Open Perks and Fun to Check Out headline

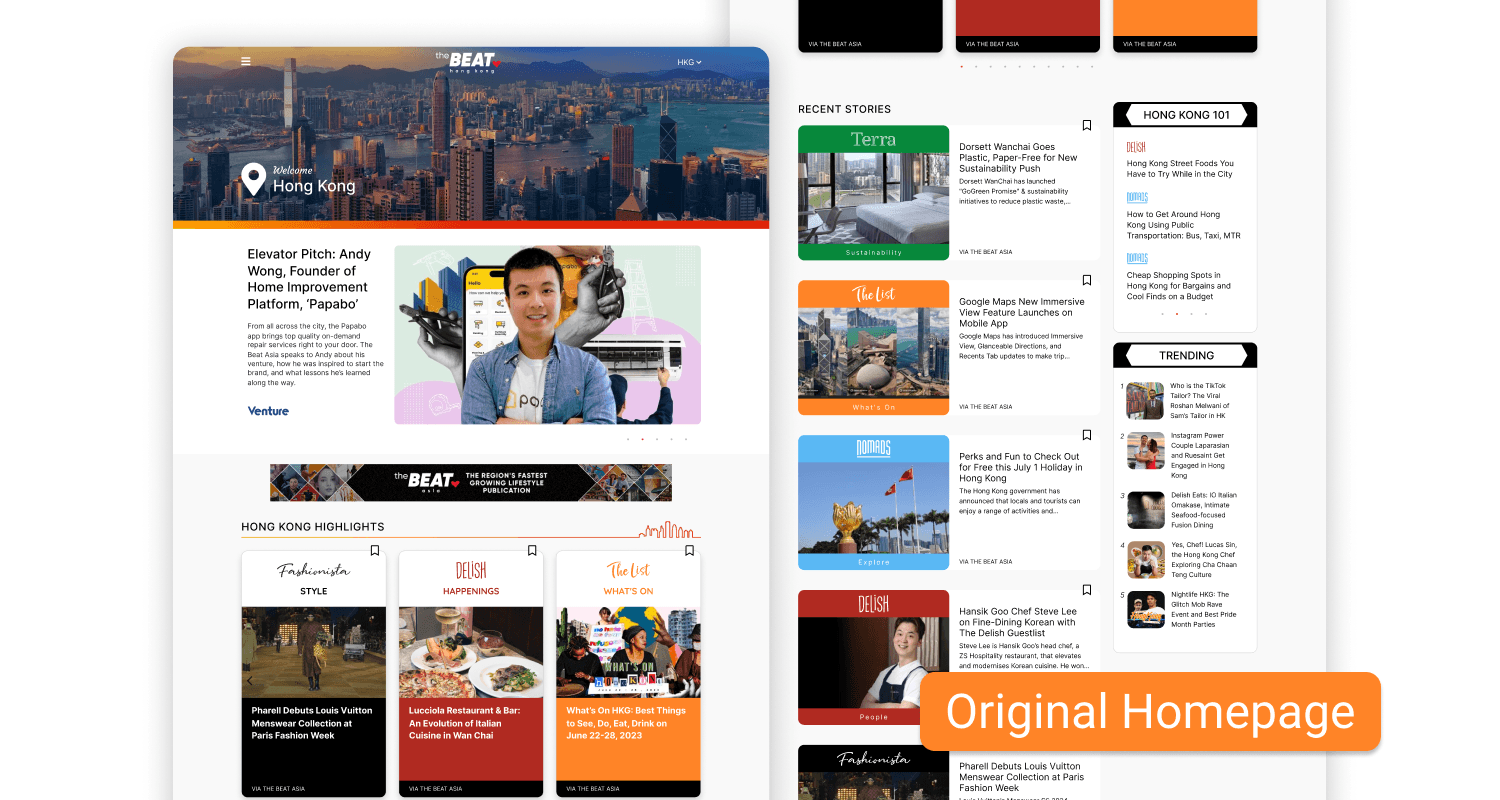(x=1020, y=467)
